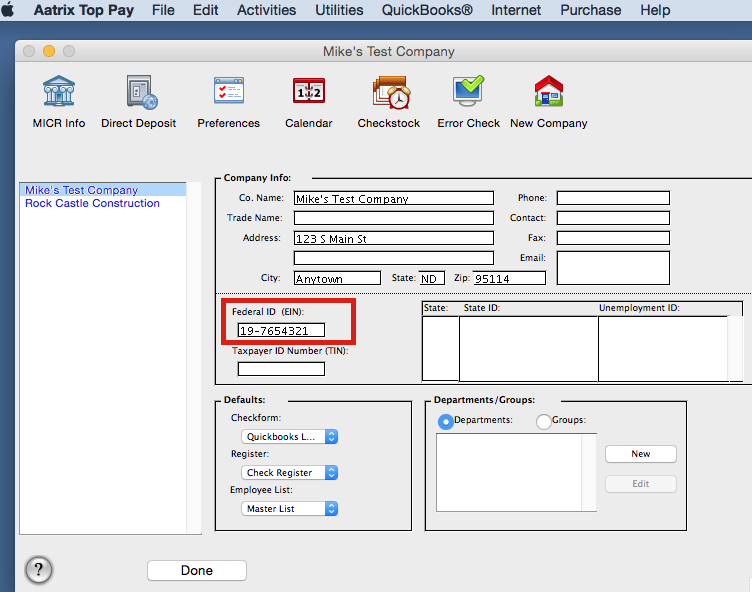Click the Address field with 123 S Main St
This screenshot has height=592, width=752.
(x=394, y=238)
